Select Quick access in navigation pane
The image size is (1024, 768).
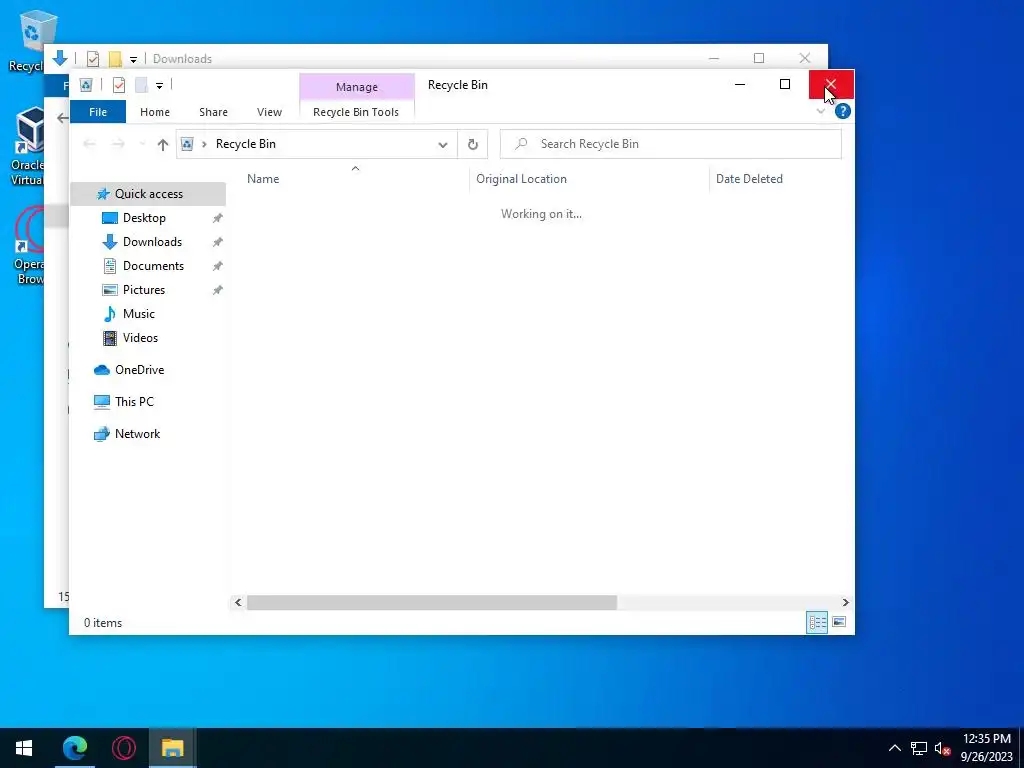point(148,194)
